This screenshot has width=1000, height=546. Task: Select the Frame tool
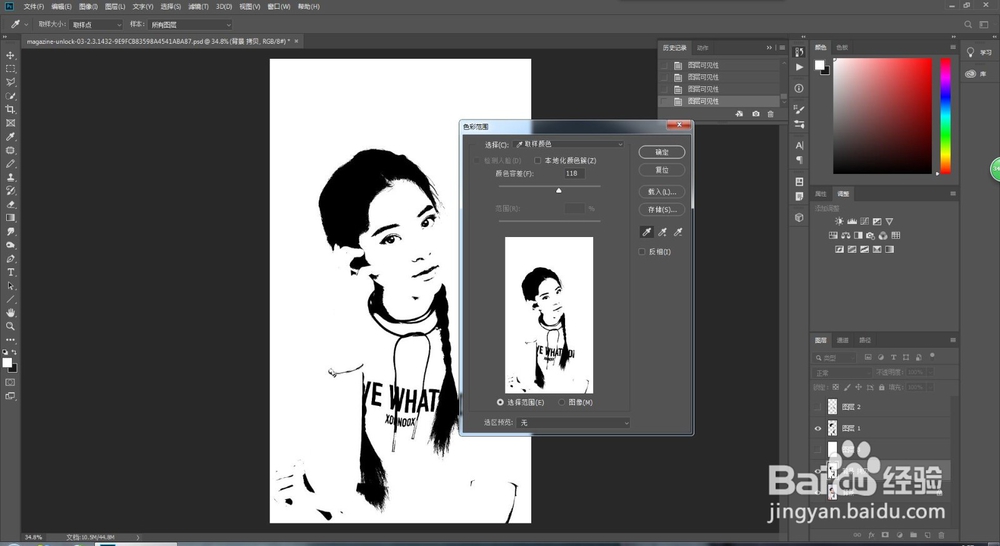tap(10, 123)
